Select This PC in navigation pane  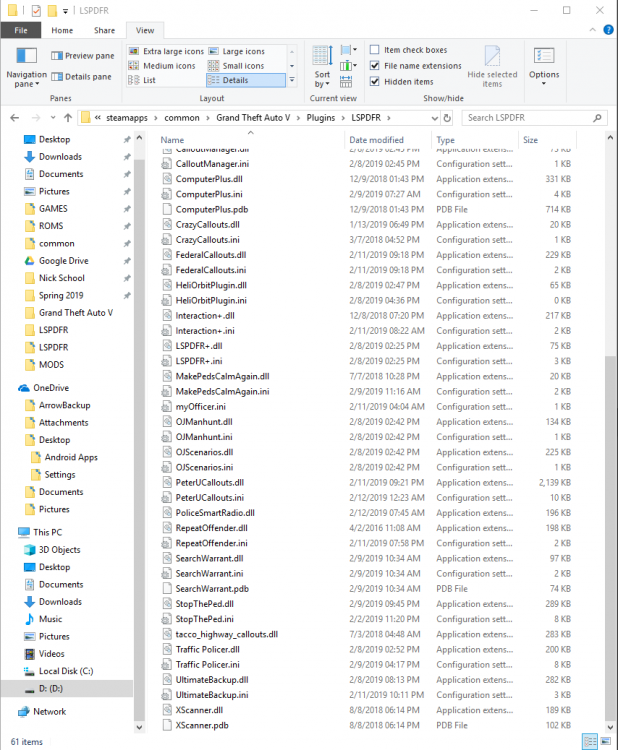click(x=47, y=532)
